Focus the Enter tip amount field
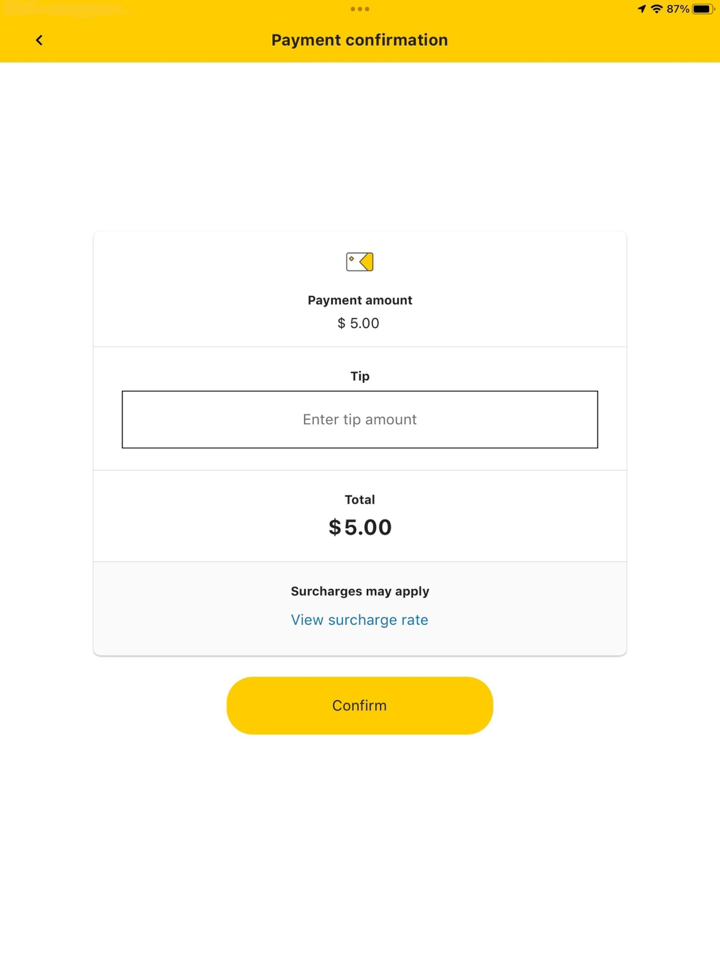Image resolution: width=720 pixels, height=960 pixels. point(360,420)
